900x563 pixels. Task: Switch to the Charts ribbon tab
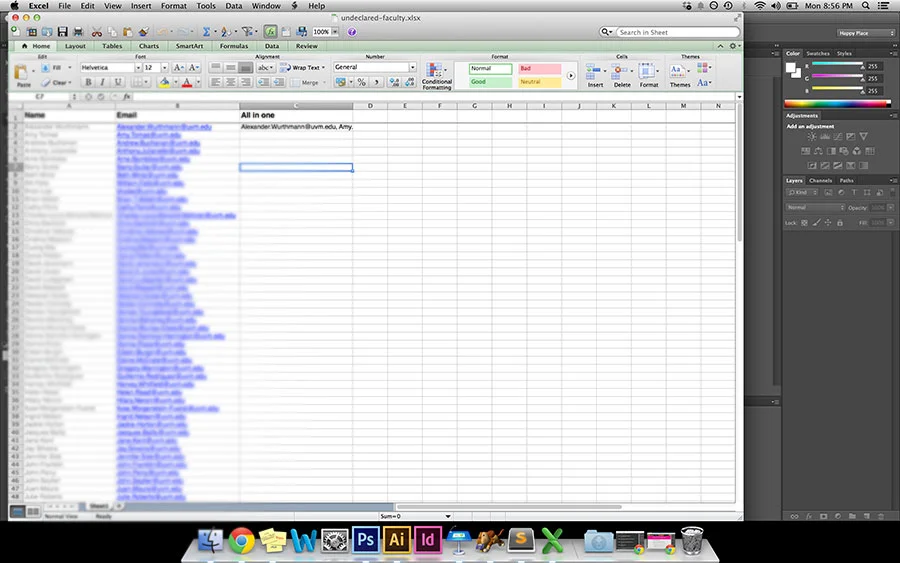pos(149,46)
